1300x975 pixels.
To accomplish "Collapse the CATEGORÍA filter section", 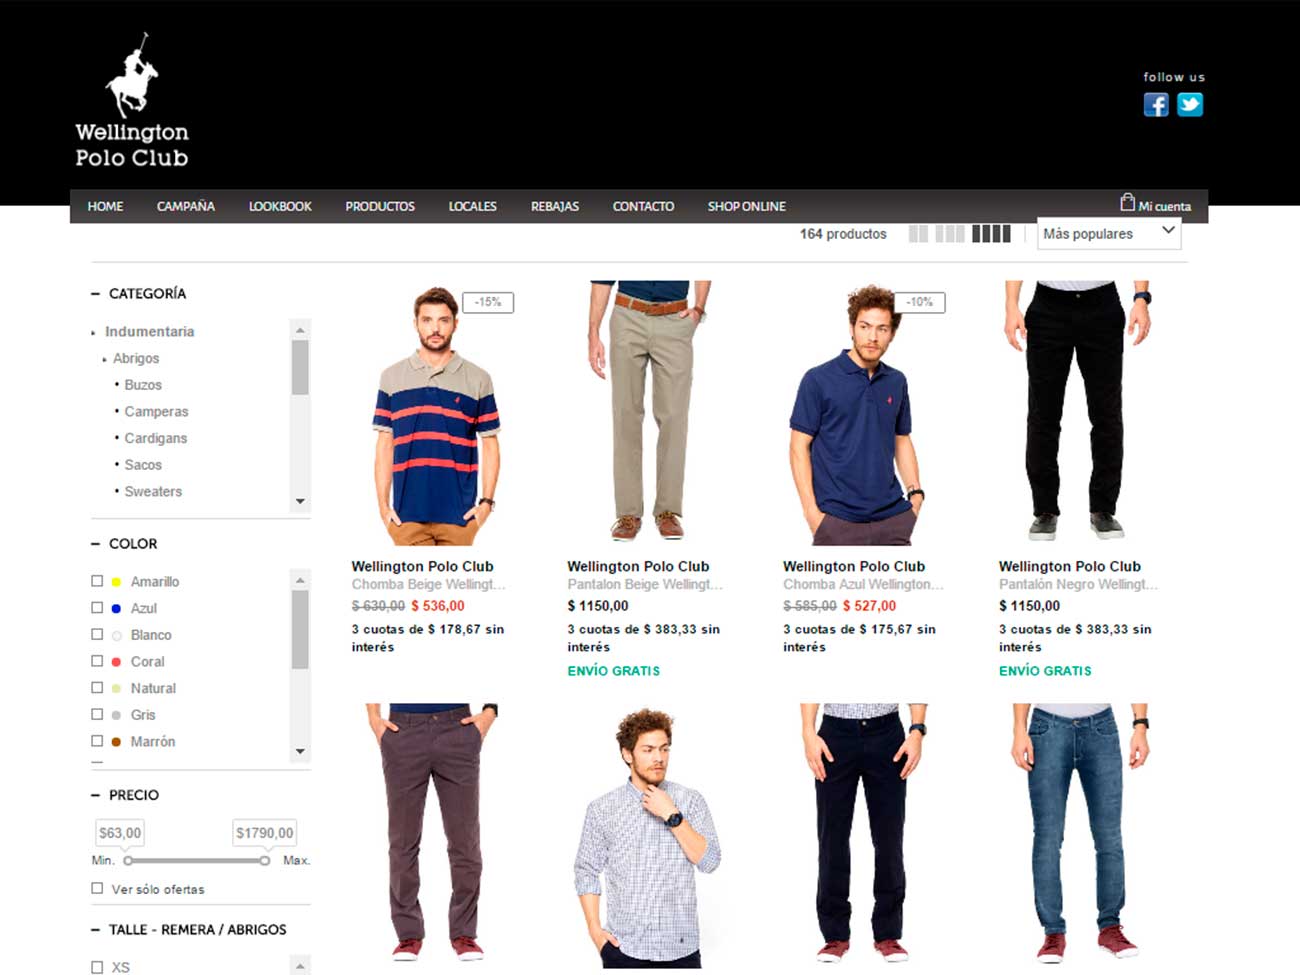I will [96, 294].
